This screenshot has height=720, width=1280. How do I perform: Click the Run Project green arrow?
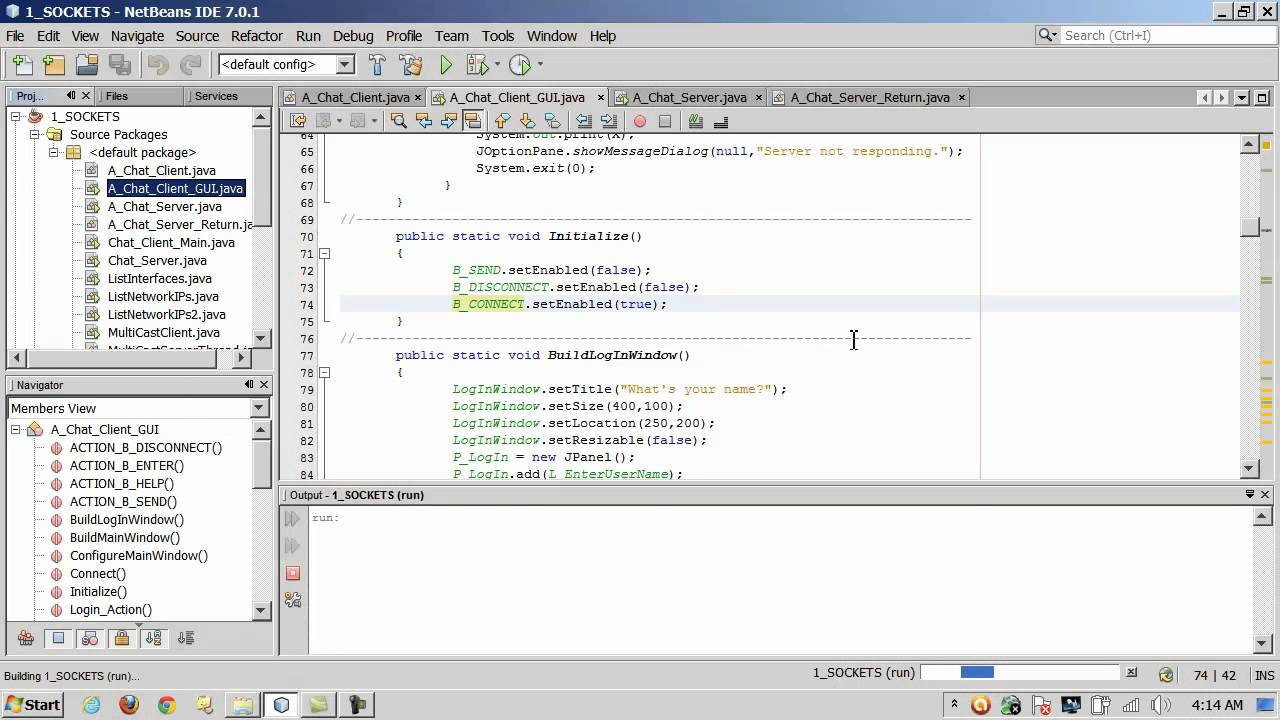[446, 65]
